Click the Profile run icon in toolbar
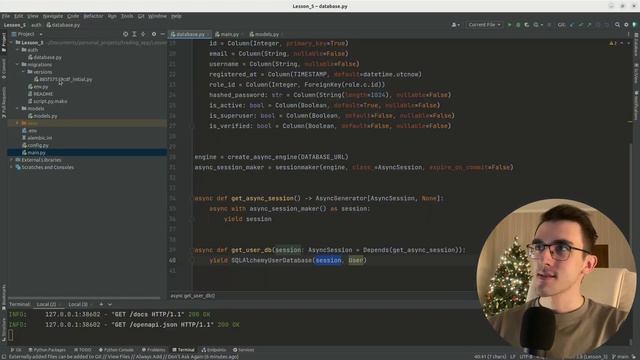 [537, 25]
